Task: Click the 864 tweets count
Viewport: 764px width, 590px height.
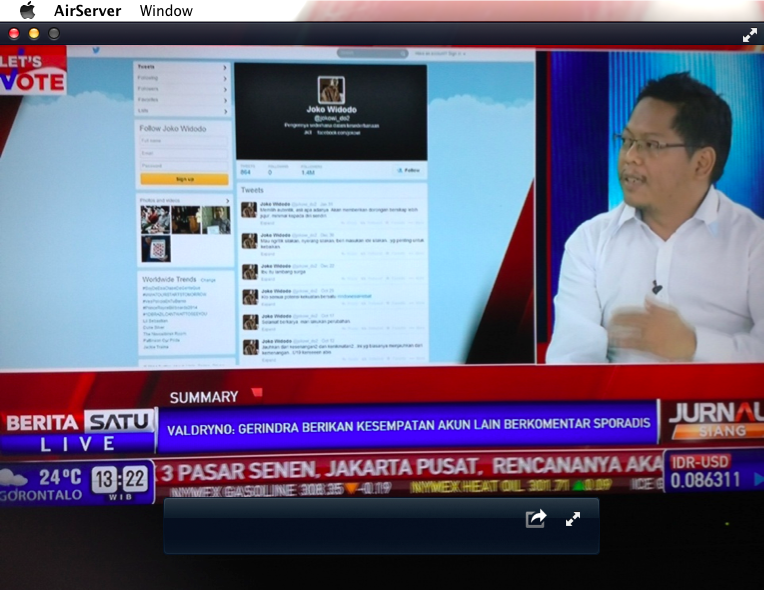Action: [x=246, y=172]
